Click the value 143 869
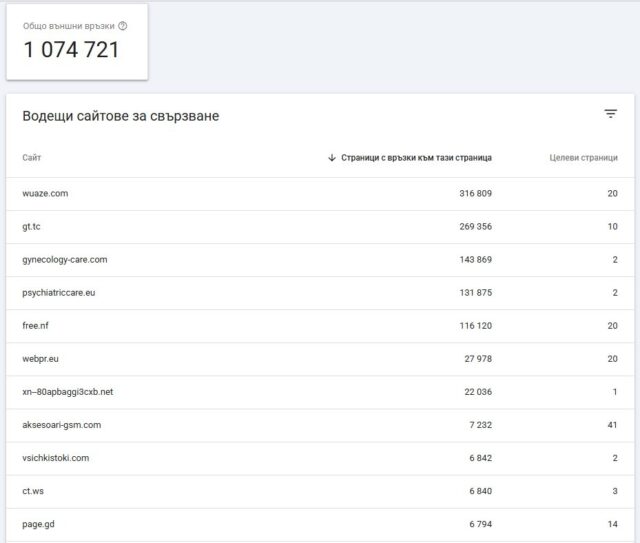Viewport: 640px width, 543px height. [x=476, y=260]
